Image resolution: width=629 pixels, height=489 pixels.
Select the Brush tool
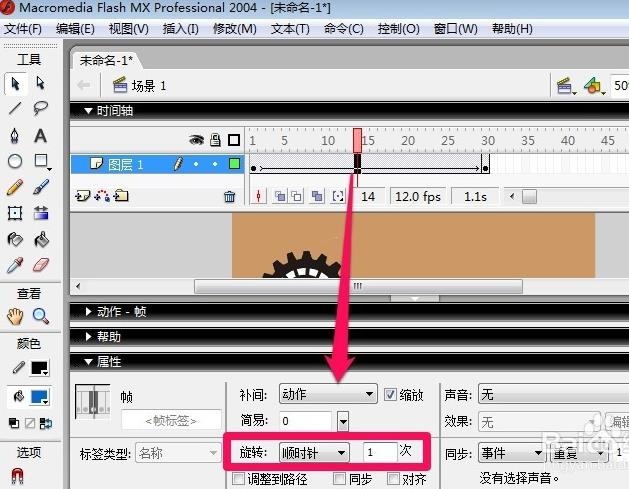pyautogui.click(x=41, y=187)
